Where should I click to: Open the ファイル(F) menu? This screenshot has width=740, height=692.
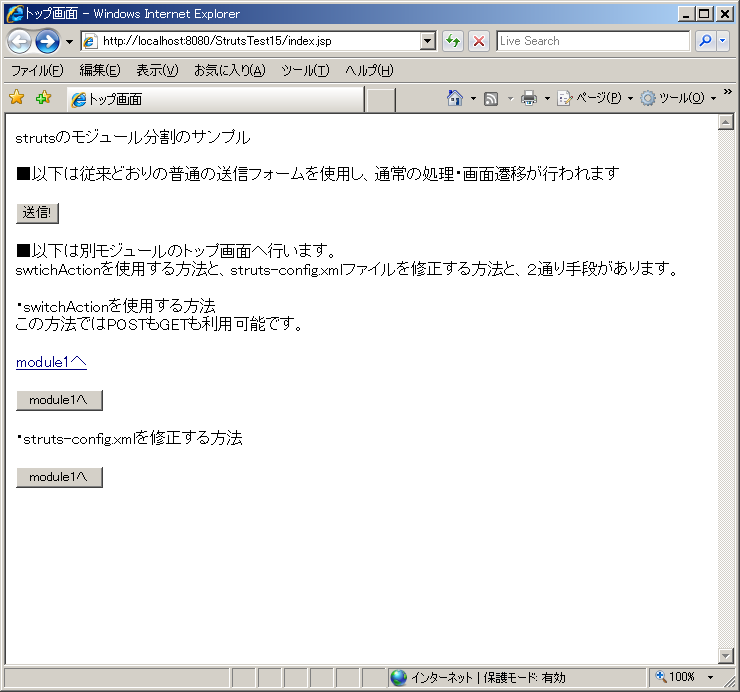click(x=37, y=70)
